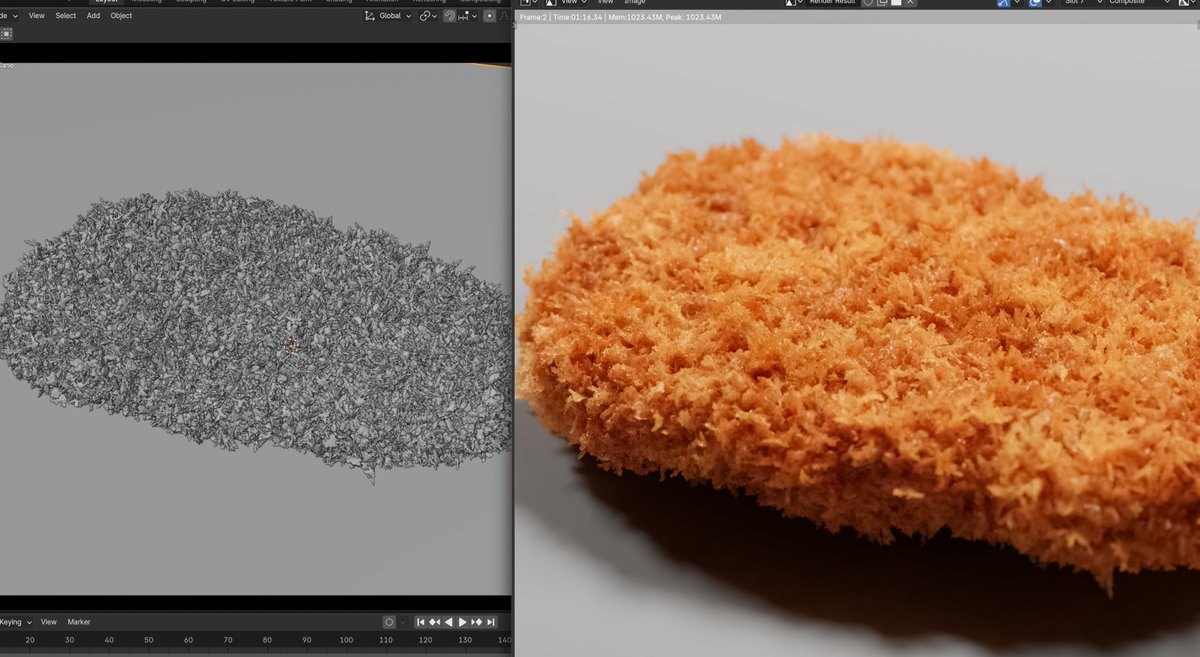
Task: Toggle proportional editing in viewport header
Action: click(x=490, y=16)
